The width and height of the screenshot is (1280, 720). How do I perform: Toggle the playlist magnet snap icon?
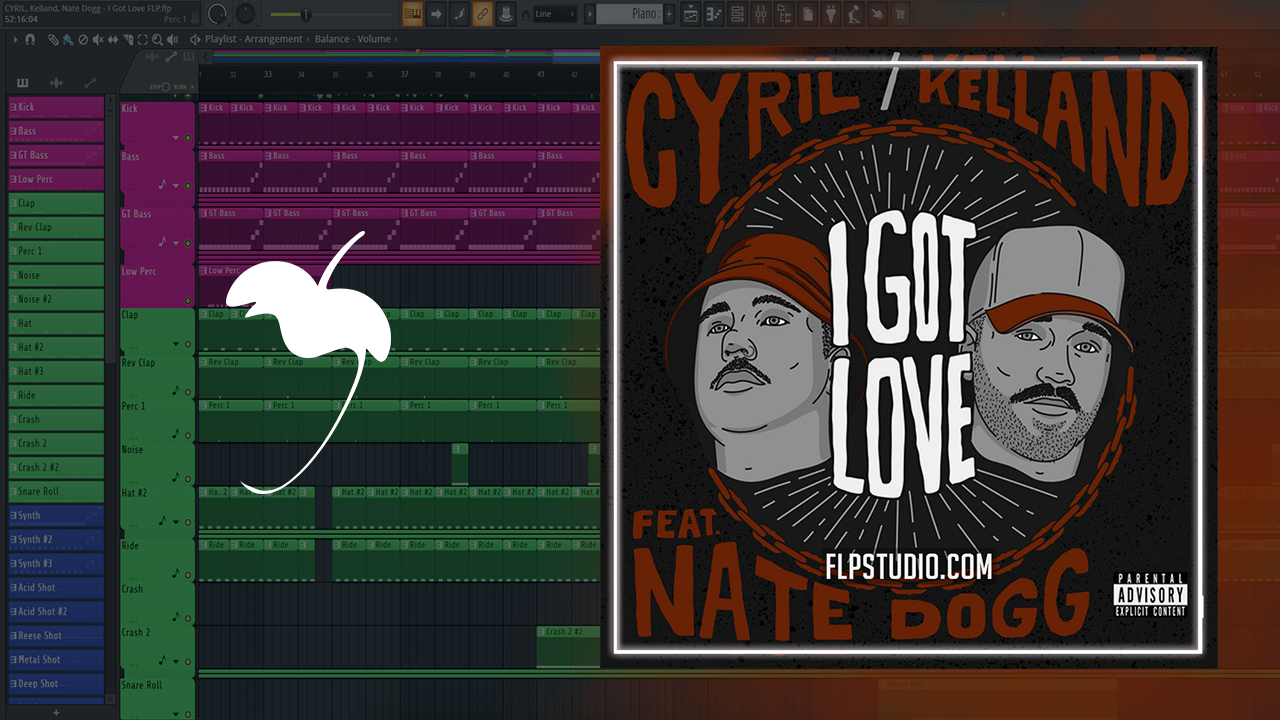(30, 39)
